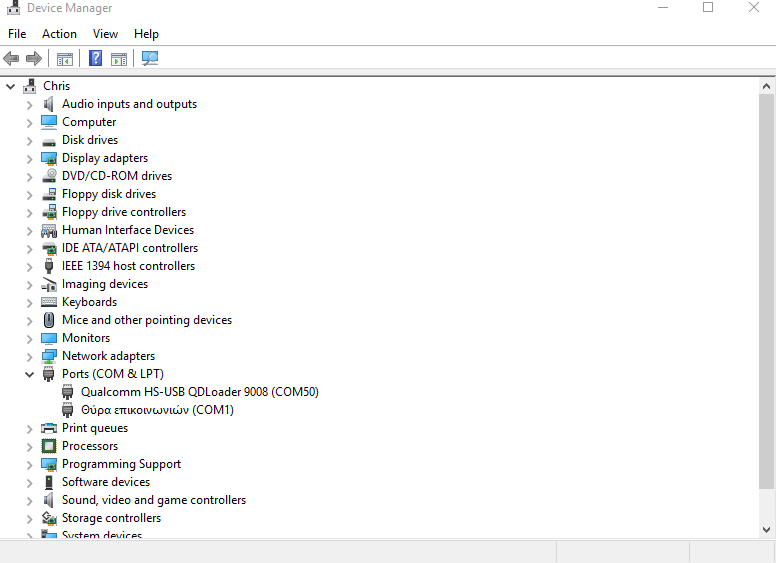Click the Computer monitor icon

click(x=48, y=122)
